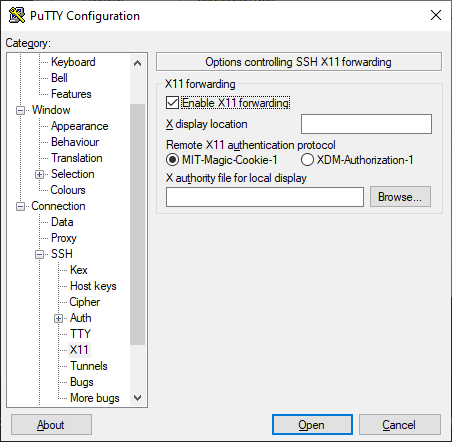The width and height of the screenshot is (452, 442).
Task: Click the PuTTY icon in the title bar
Action: [17, 16]
